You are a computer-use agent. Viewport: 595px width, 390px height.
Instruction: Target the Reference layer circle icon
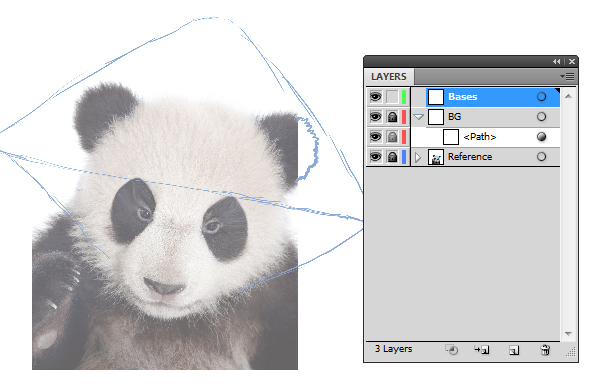[x=541, y=157]
